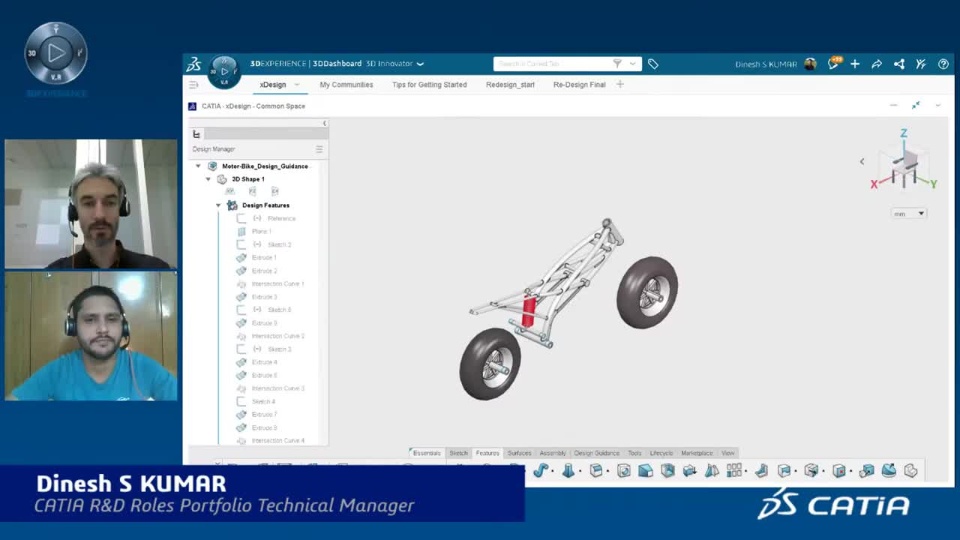The width and height of the screenshot is (960, 540).
Task: Click the plus Add icon in top bar
Action: coord(855,64)
